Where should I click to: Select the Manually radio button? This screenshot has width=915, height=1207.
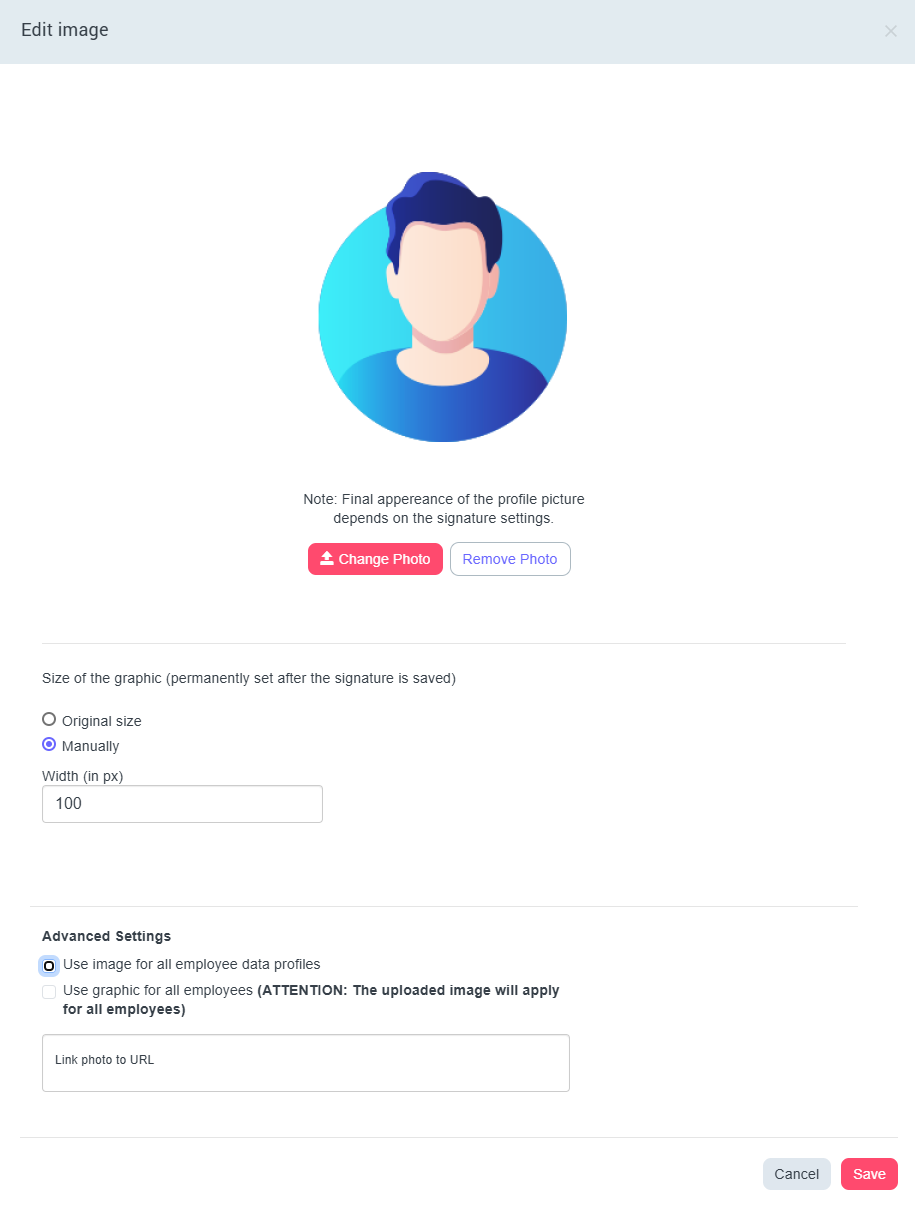click(x=49, y=744)
